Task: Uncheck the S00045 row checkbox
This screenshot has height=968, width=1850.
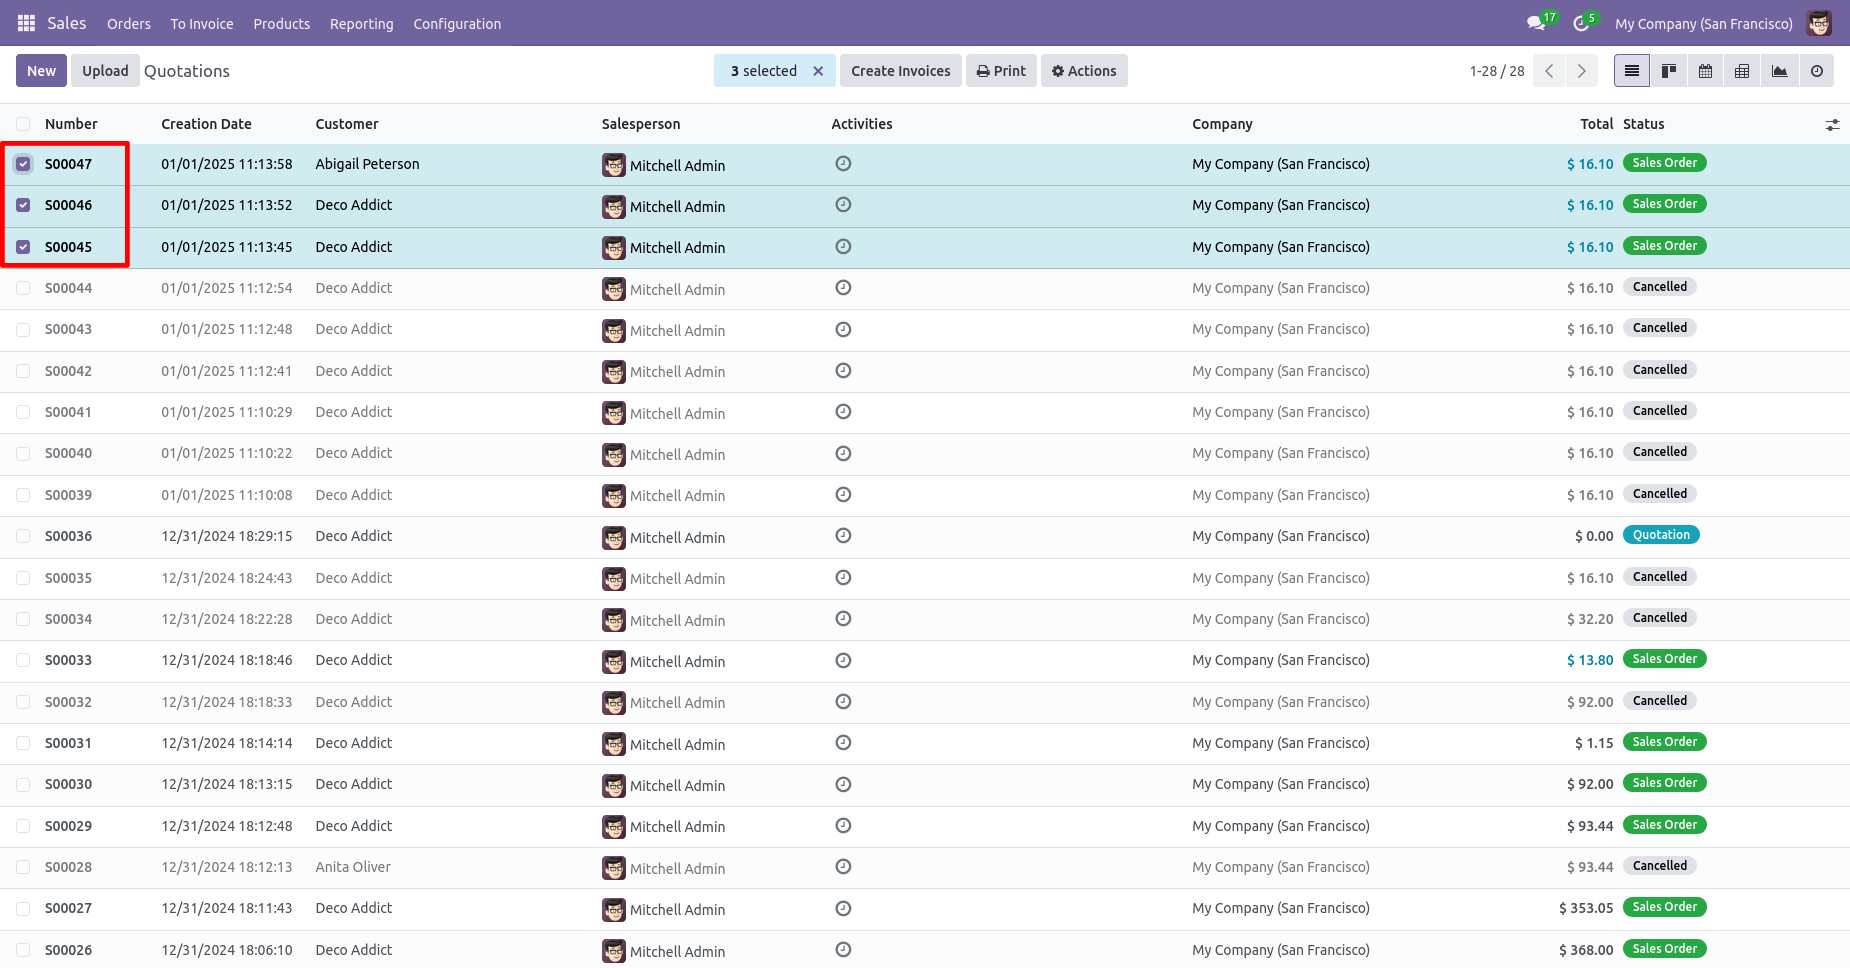Action: click(23, 247)
